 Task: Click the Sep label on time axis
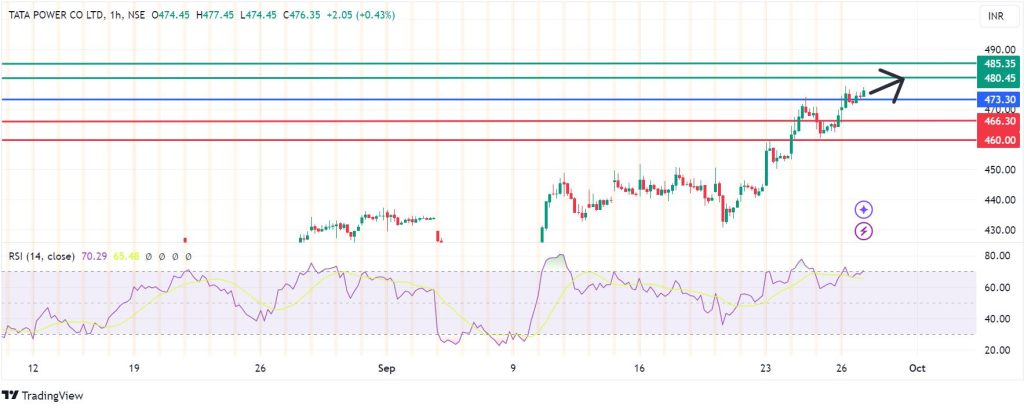[x=387, y=369]
